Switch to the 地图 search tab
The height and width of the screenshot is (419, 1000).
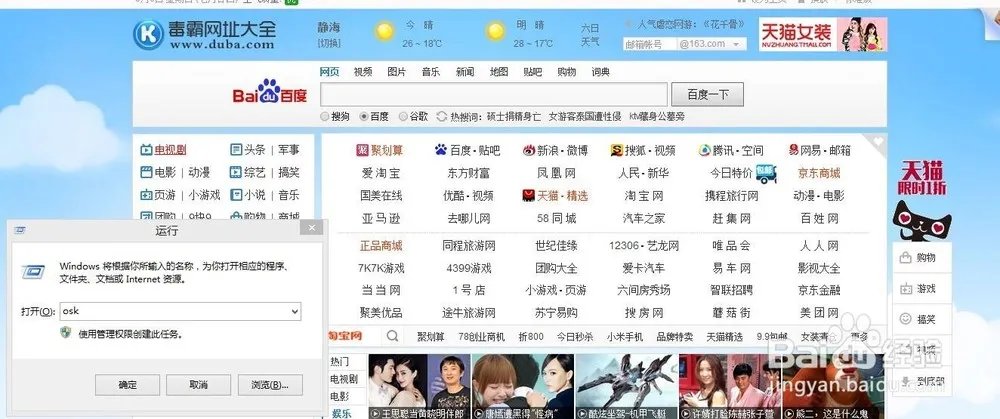(x=499, y=71)
